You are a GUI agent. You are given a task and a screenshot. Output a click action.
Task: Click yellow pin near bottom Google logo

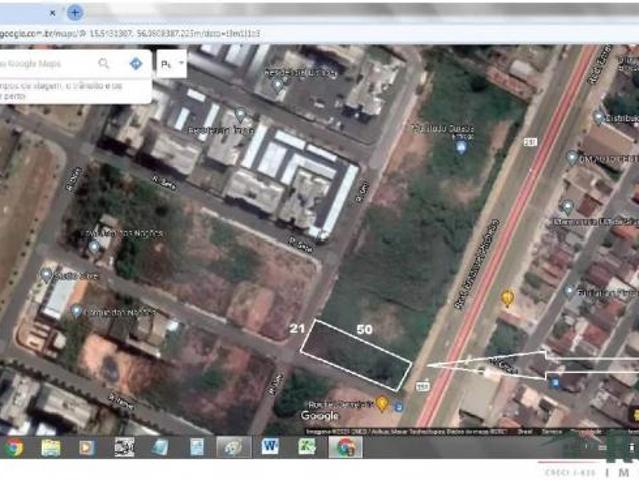(382, 403)
